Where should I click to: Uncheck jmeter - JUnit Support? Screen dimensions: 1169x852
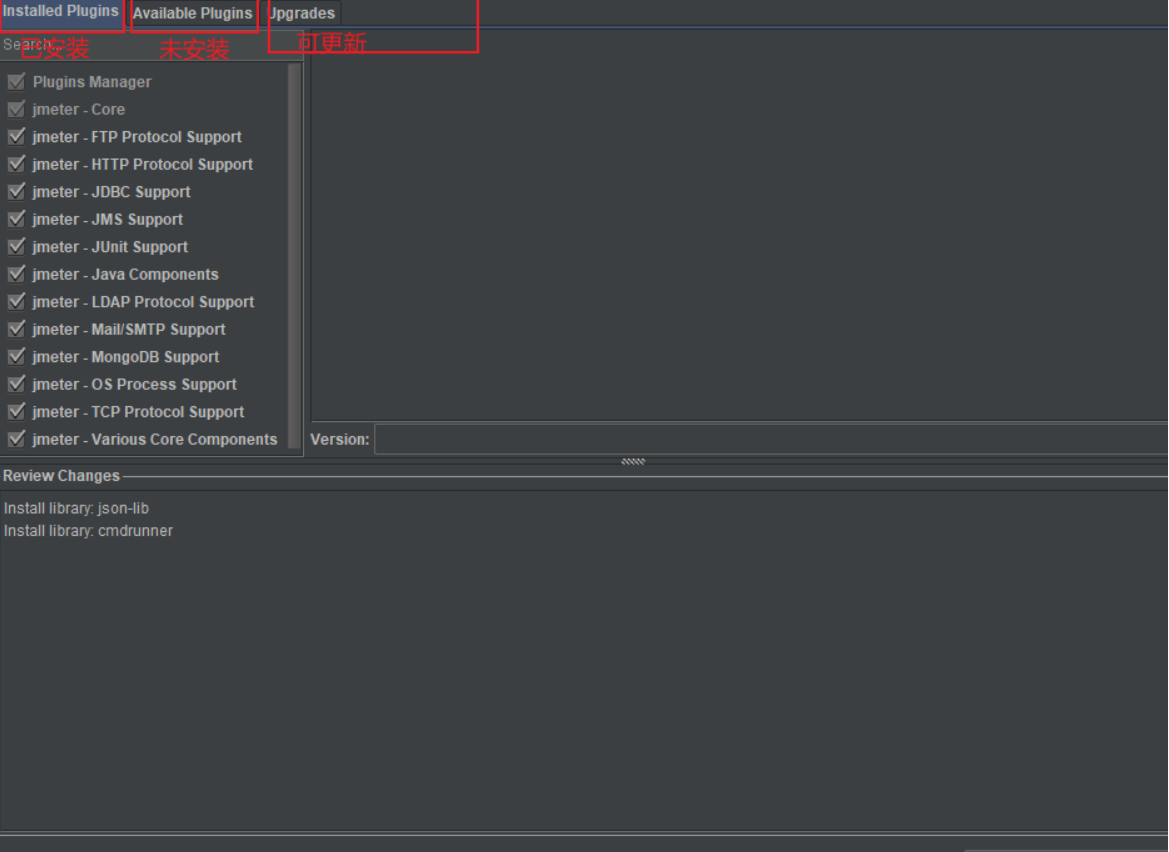click(x=16, y=246)
